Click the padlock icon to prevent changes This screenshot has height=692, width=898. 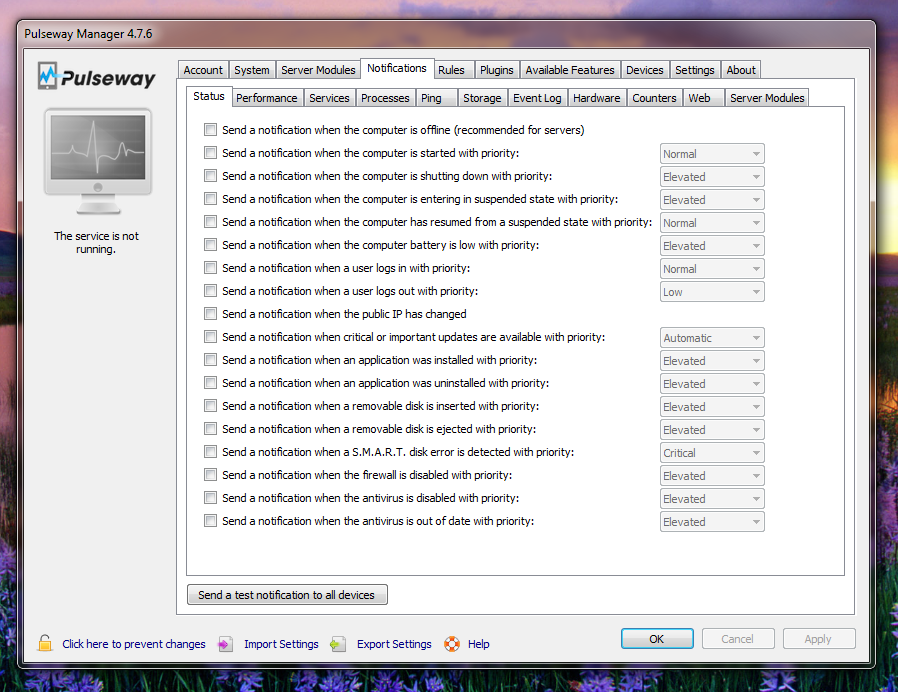coord(45,643)
